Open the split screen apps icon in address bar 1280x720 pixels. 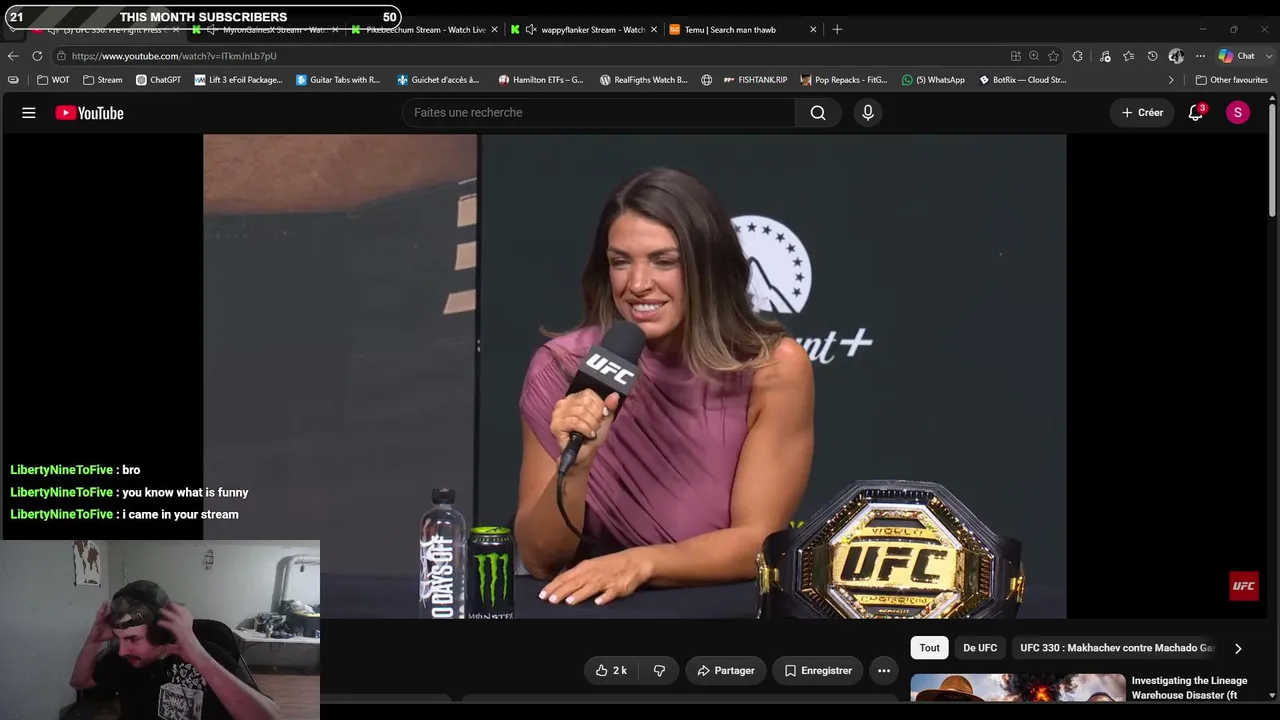(1016, 56)
